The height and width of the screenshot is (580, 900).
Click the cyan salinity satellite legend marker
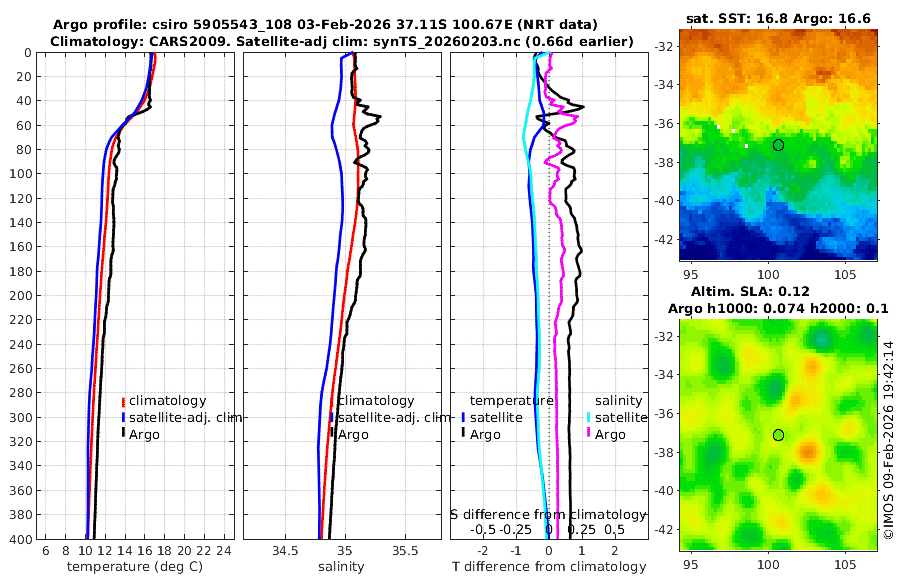[x=589, y=418]
